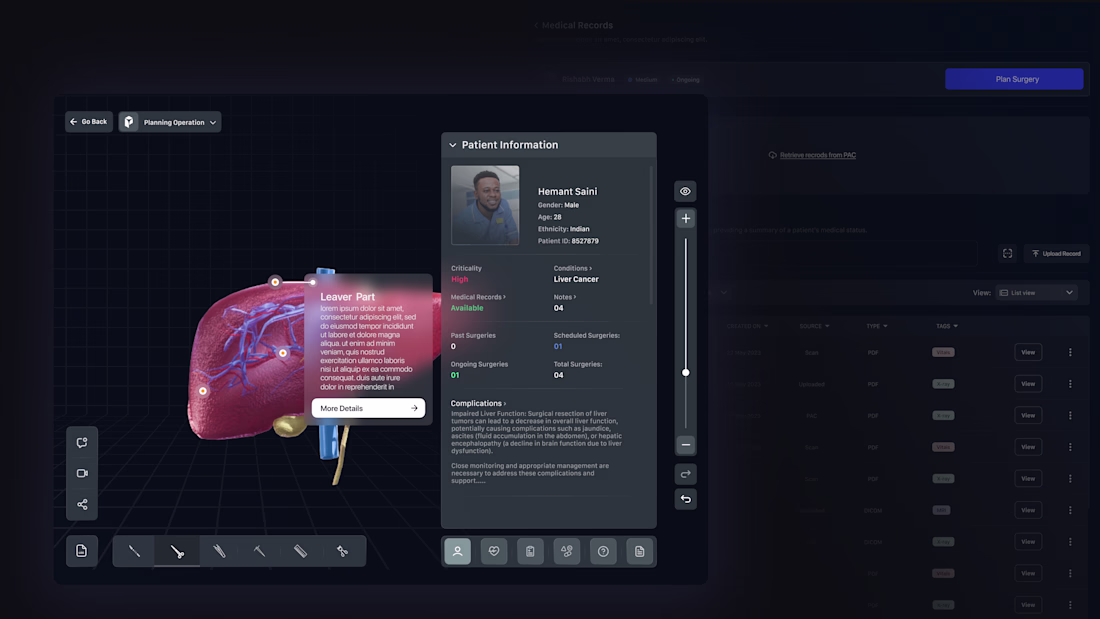Undo the last action

coord(685,499)
